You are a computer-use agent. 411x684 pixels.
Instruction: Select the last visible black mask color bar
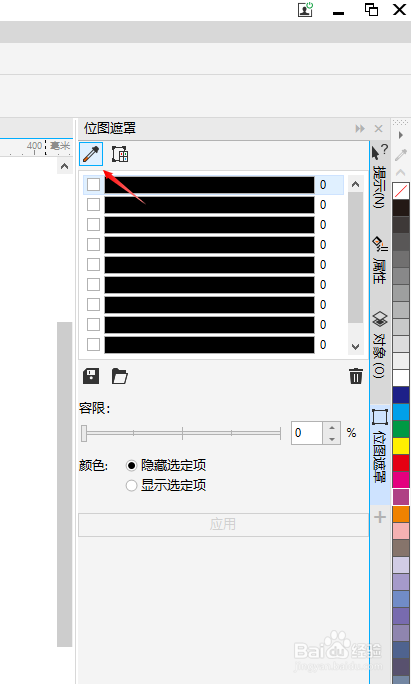(x=209, y=345)
